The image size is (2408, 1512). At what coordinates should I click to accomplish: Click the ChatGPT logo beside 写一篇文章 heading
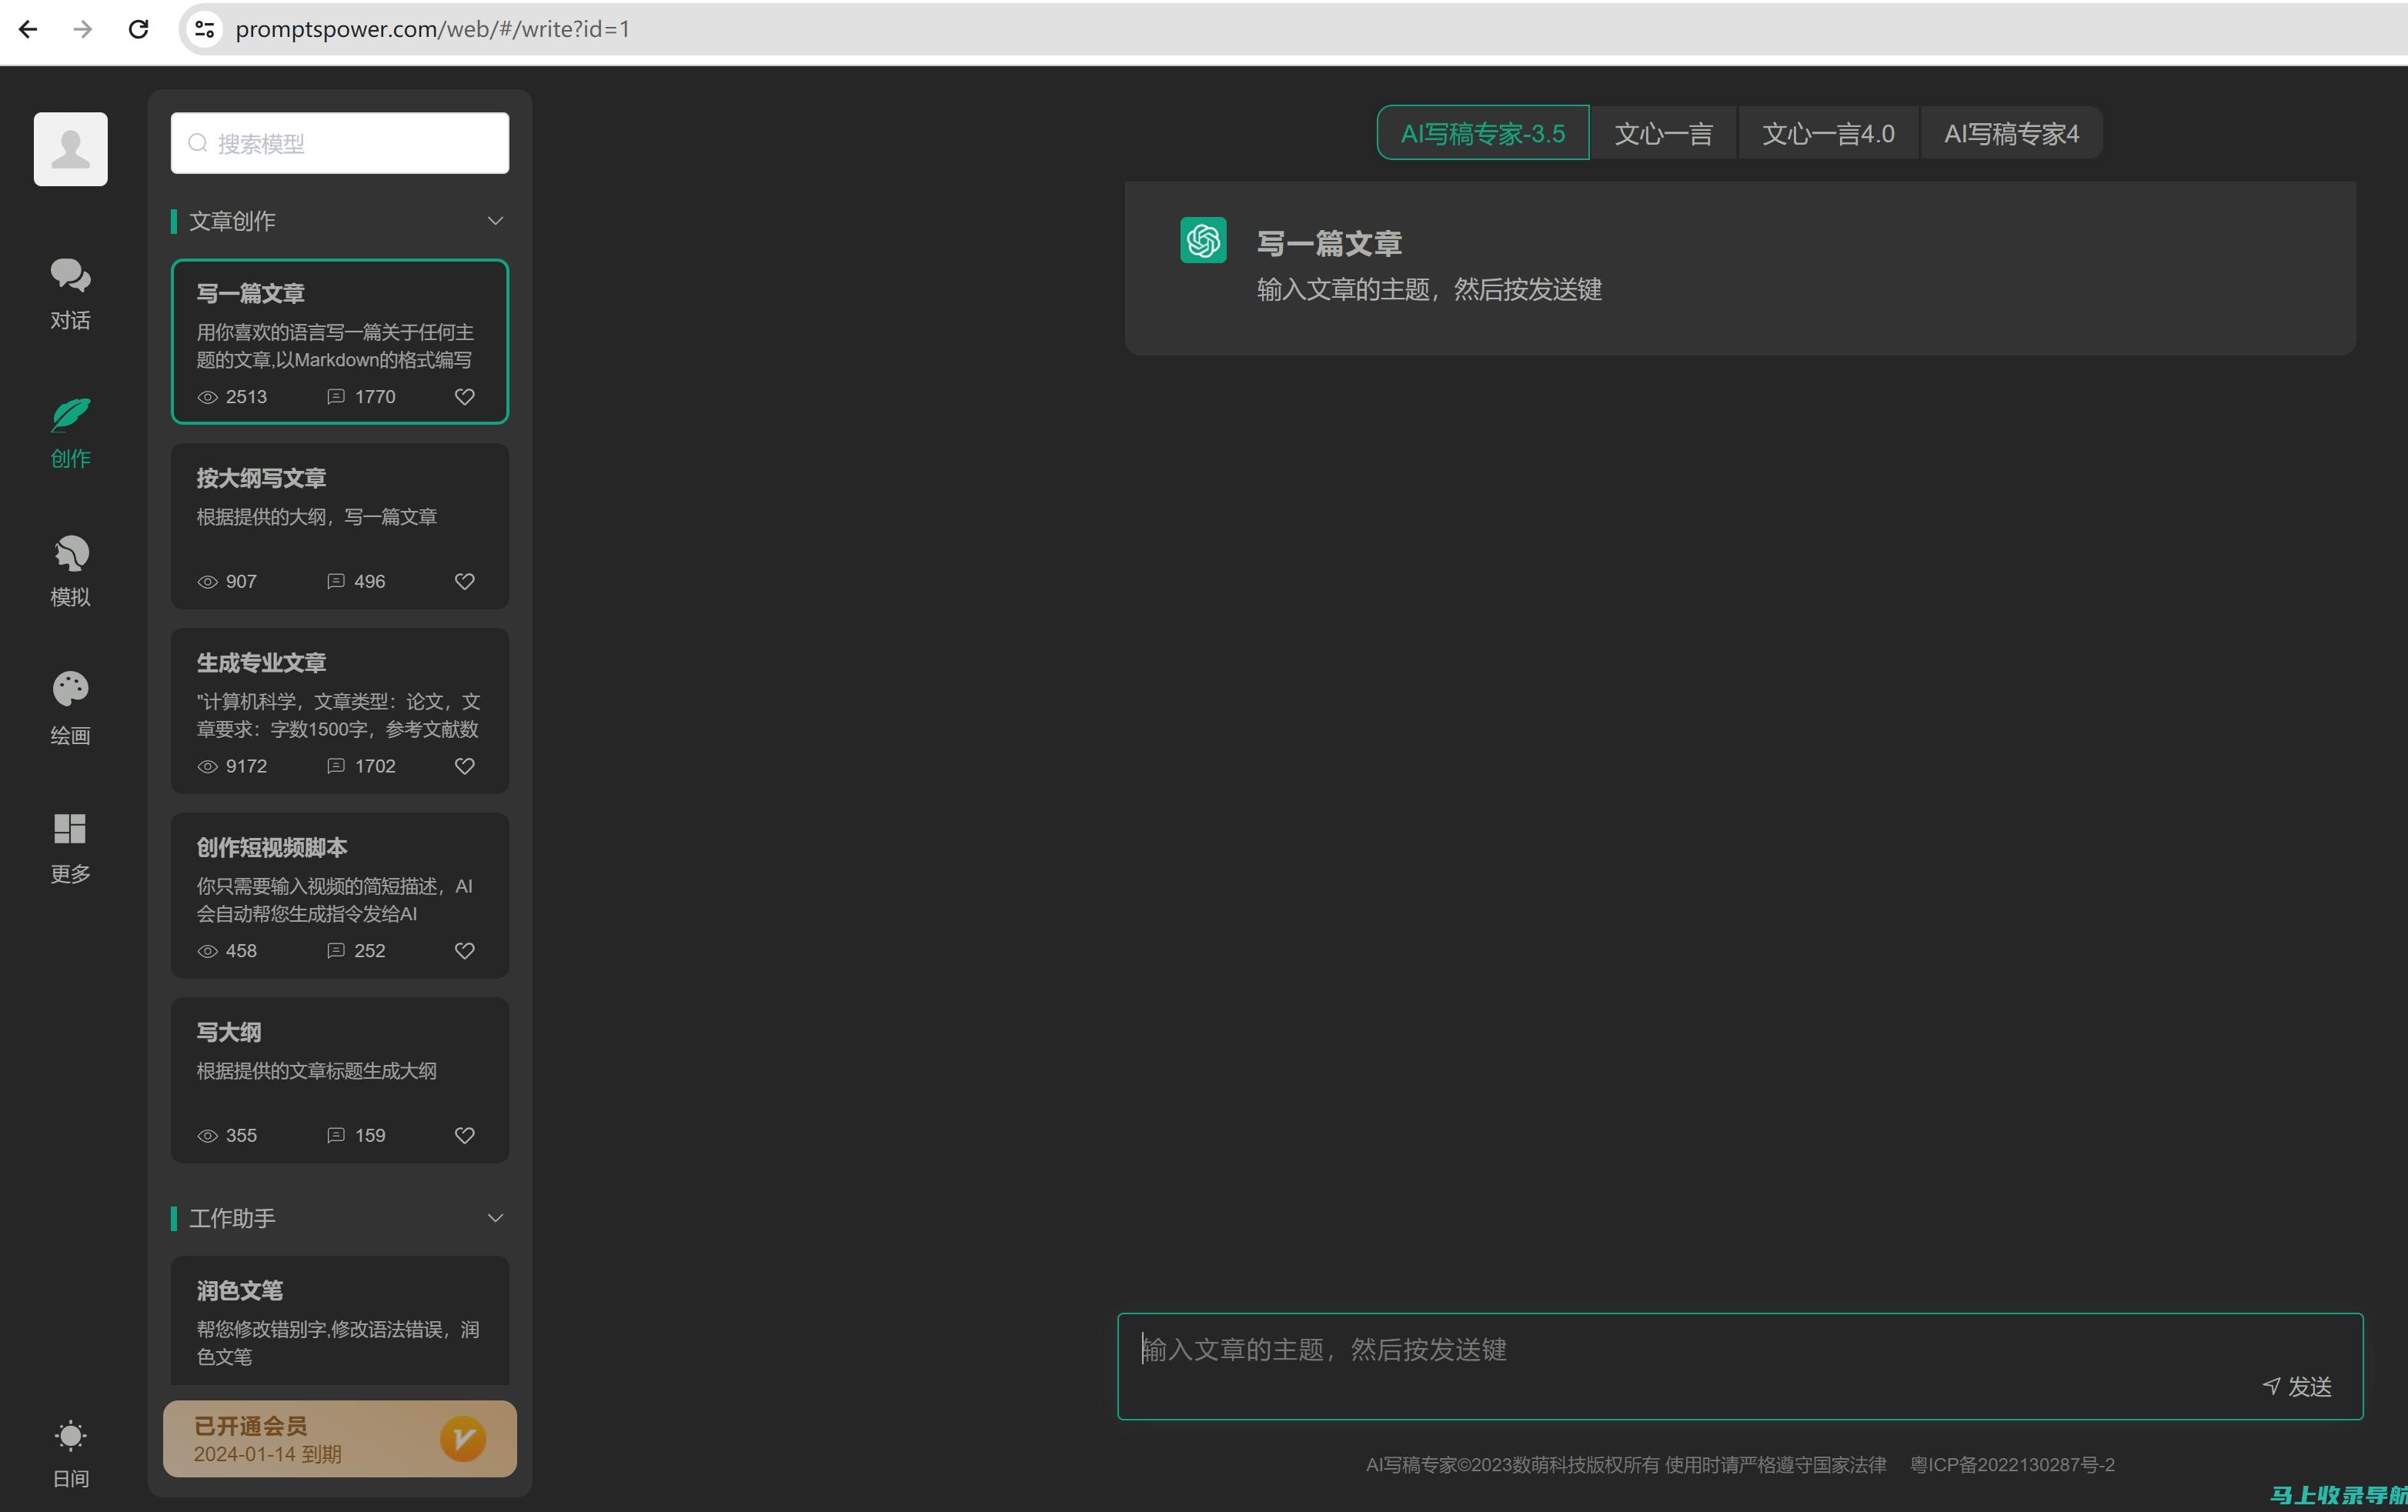[x=1203, y=240]
